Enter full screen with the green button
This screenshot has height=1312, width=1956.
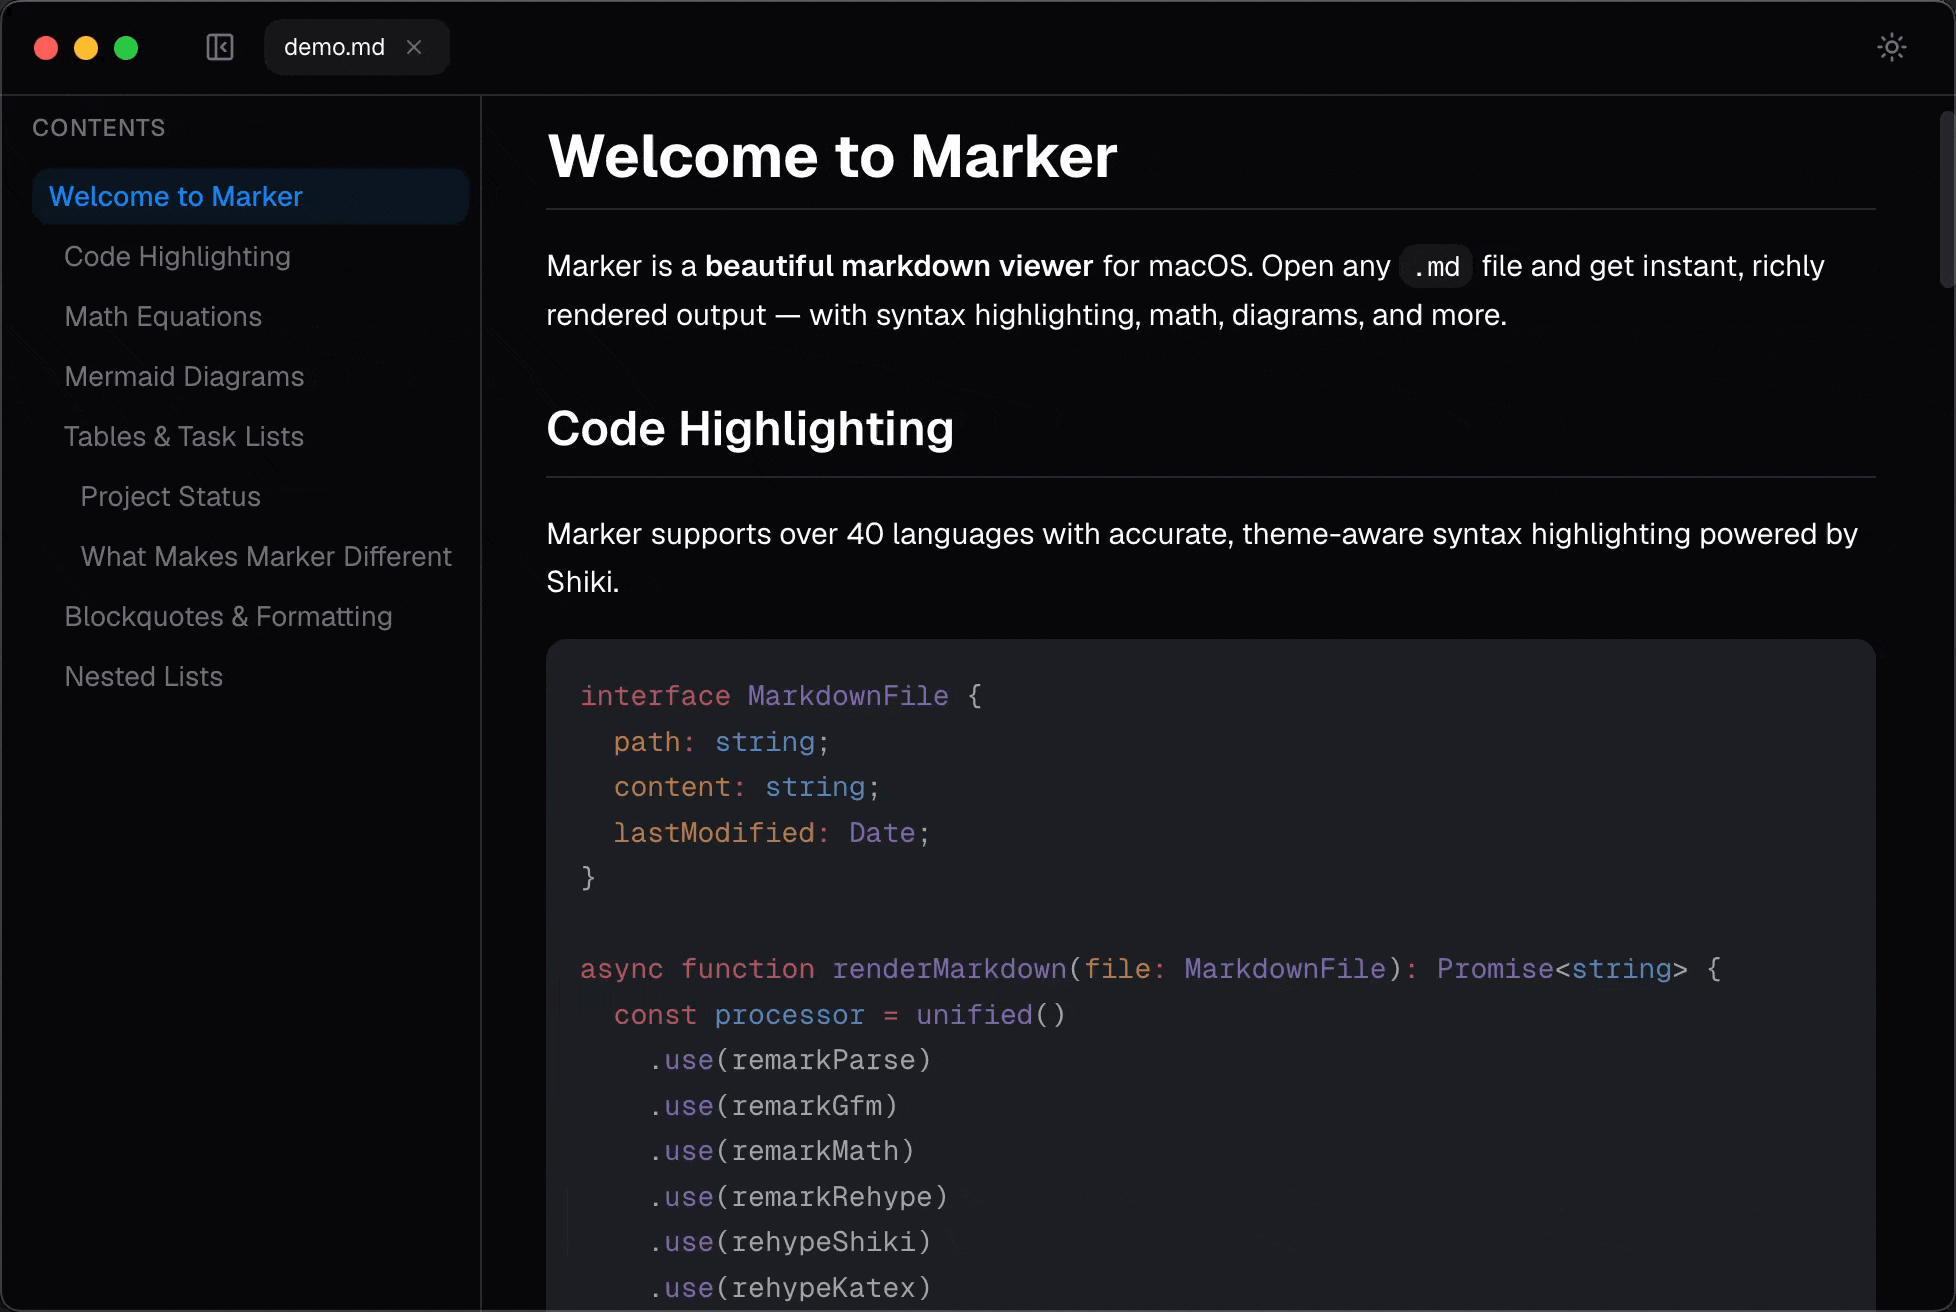[126, 47]
